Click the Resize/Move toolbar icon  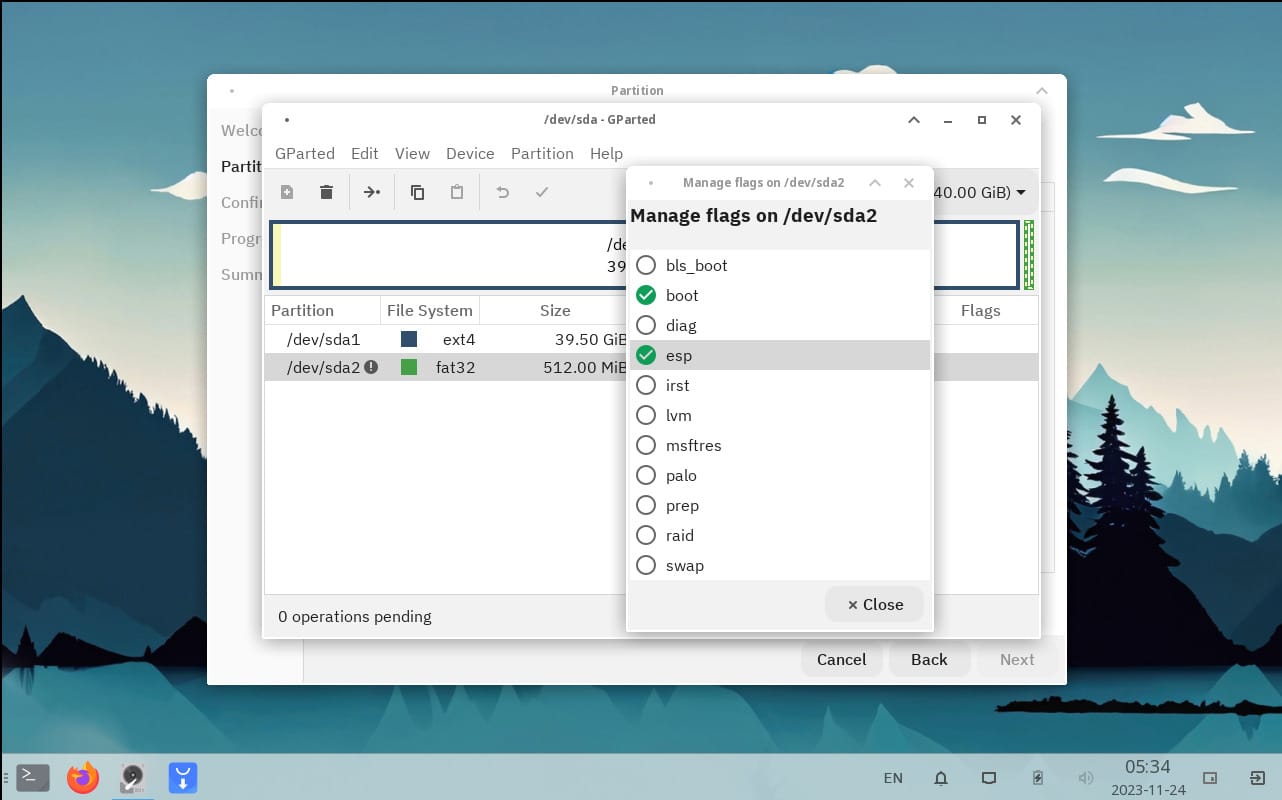pyautogui.click(x=371, y=191)
